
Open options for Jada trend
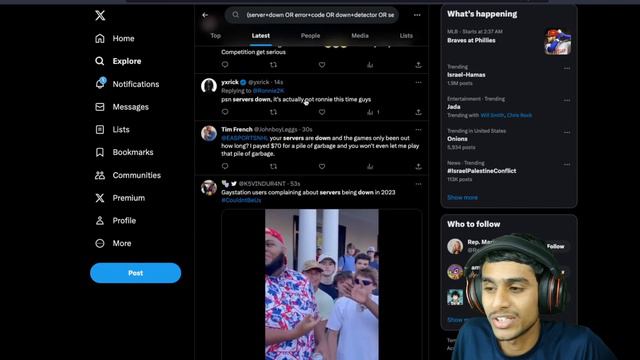(567, 100)
